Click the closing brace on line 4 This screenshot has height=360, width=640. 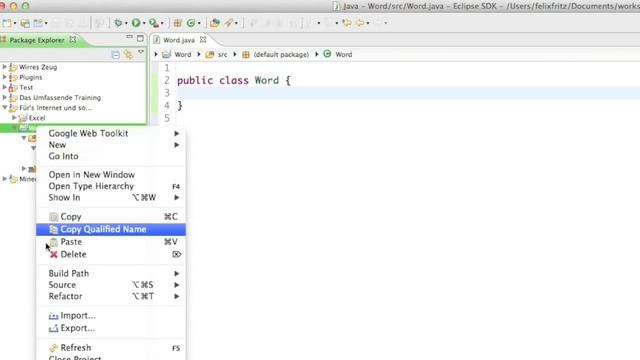tap(180, 106)
